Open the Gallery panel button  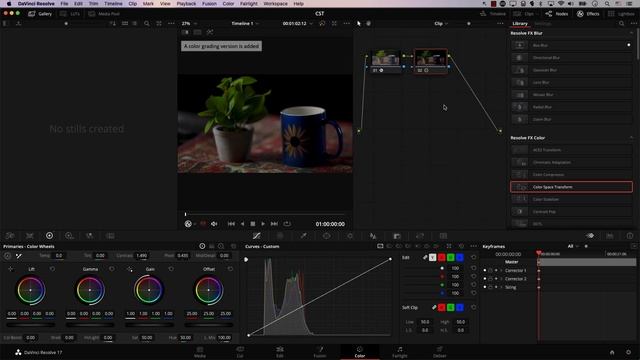tap(40, 13)
